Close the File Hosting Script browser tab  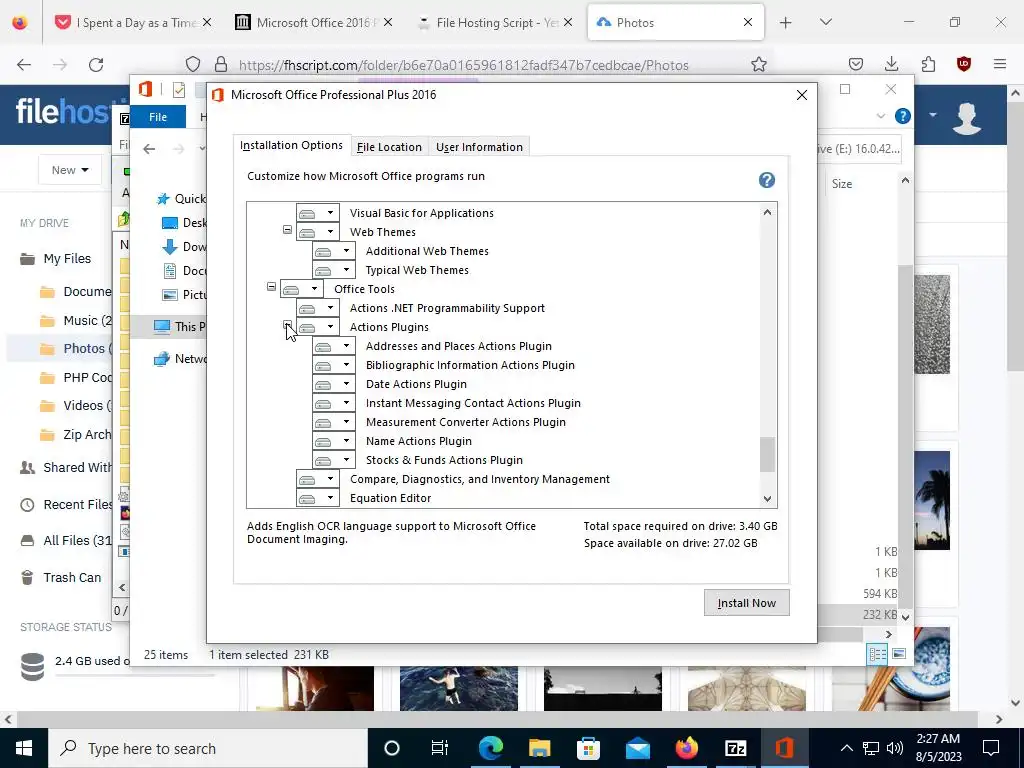click(x=568, y=22)
